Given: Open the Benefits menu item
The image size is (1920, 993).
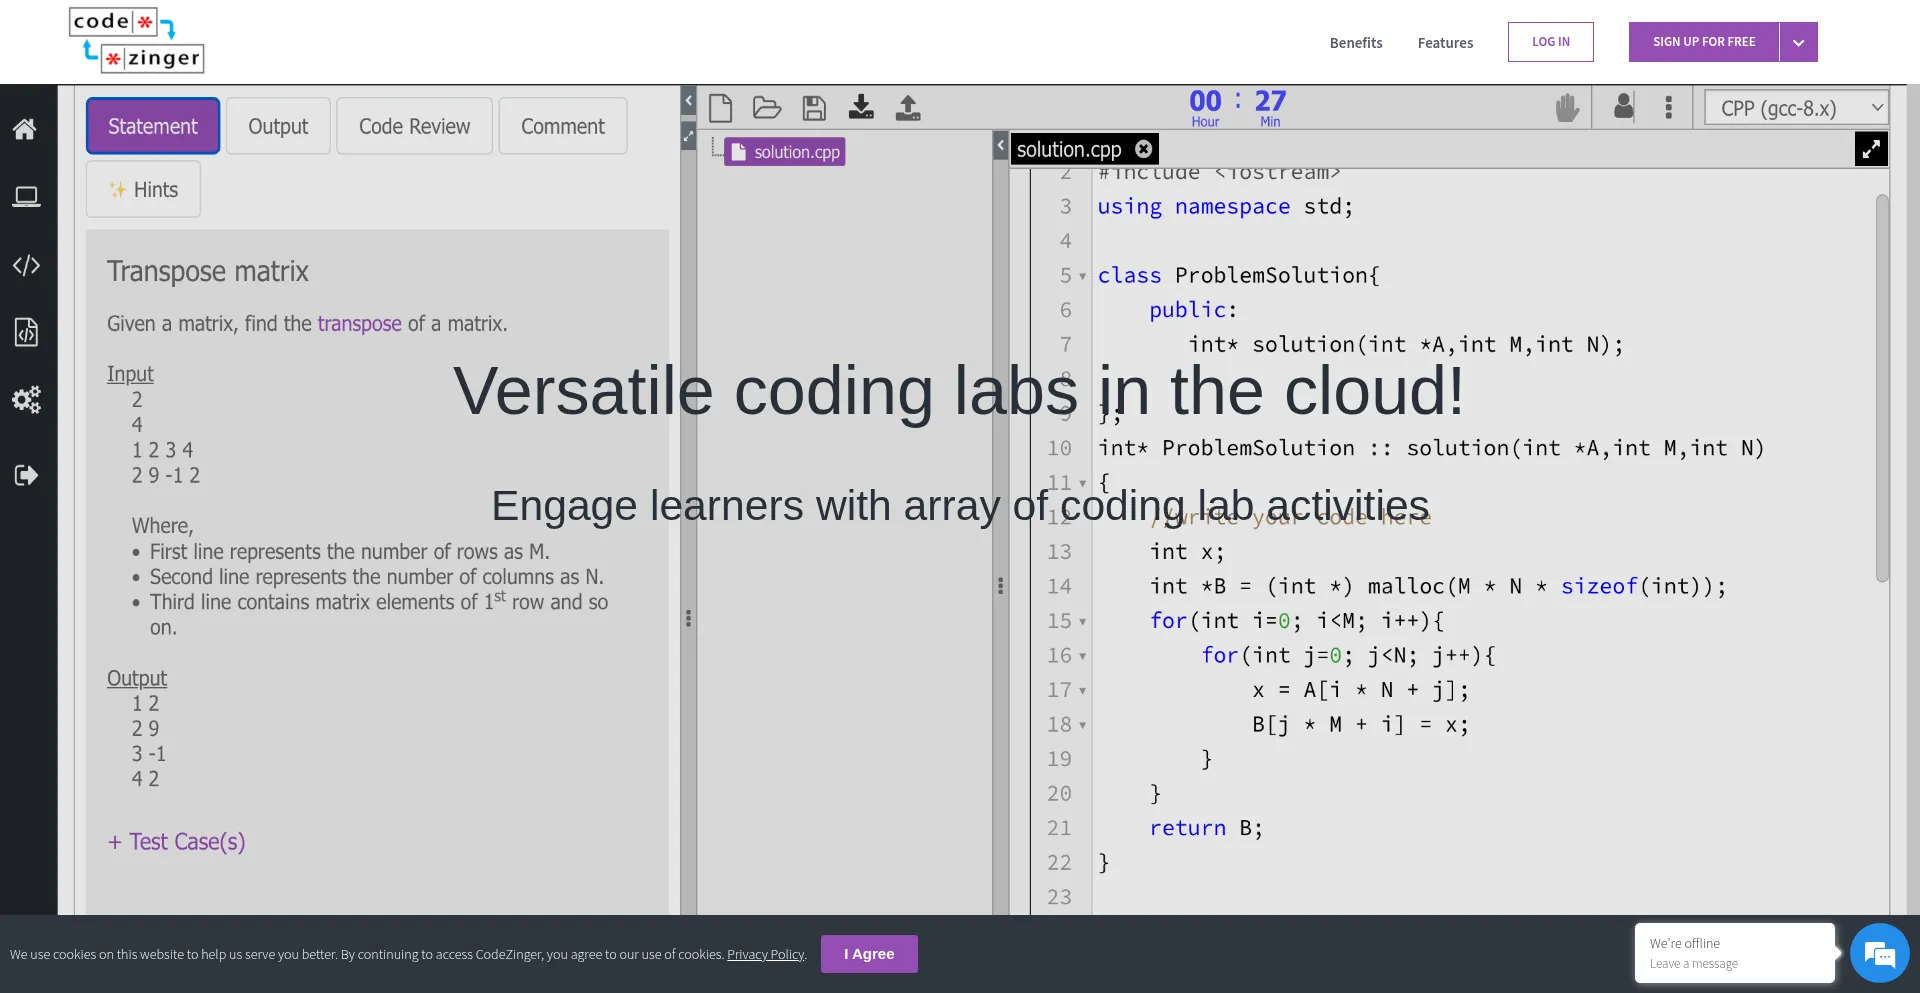Looking at the screenshot, I should [1356, 43].
